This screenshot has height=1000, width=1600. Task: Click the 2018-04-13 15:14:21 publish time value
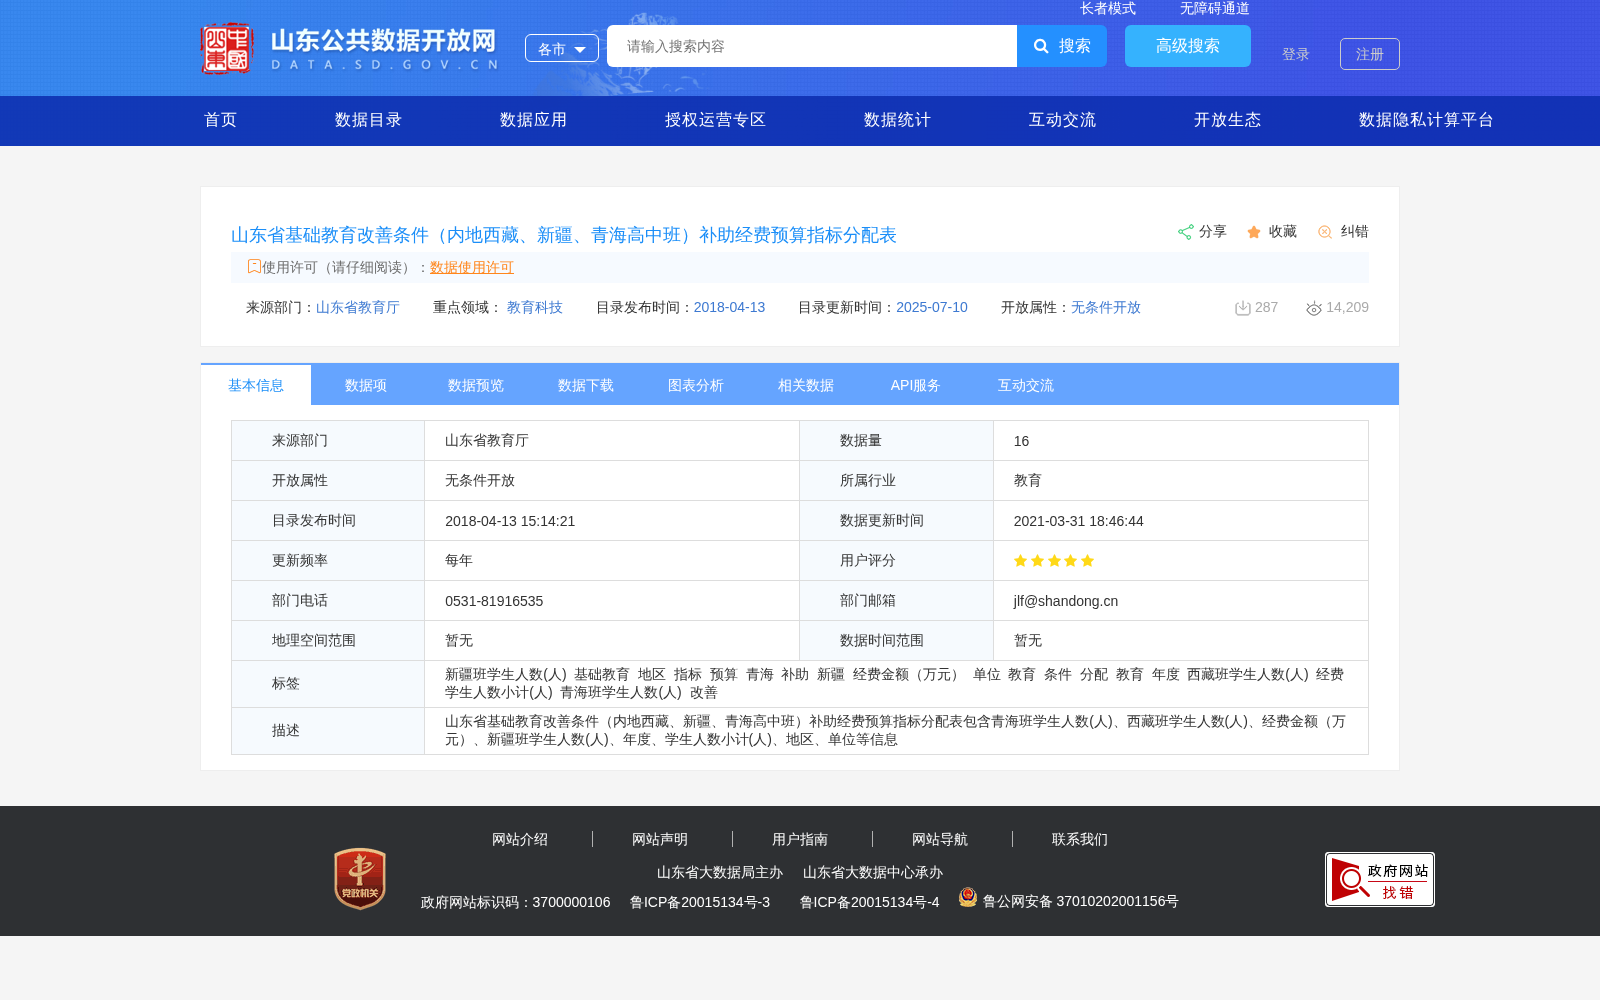click(x=510, y=521)
